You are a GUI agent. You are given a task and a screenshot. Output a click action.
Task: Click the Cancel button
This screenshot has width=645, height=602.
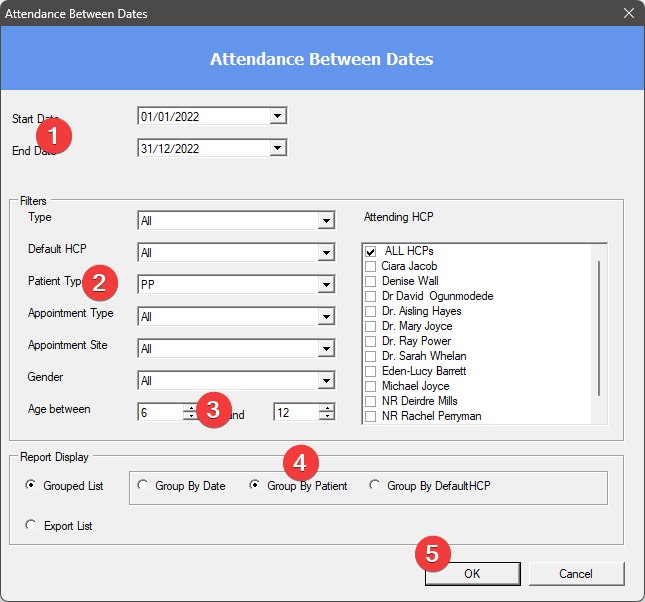point(576,574)
